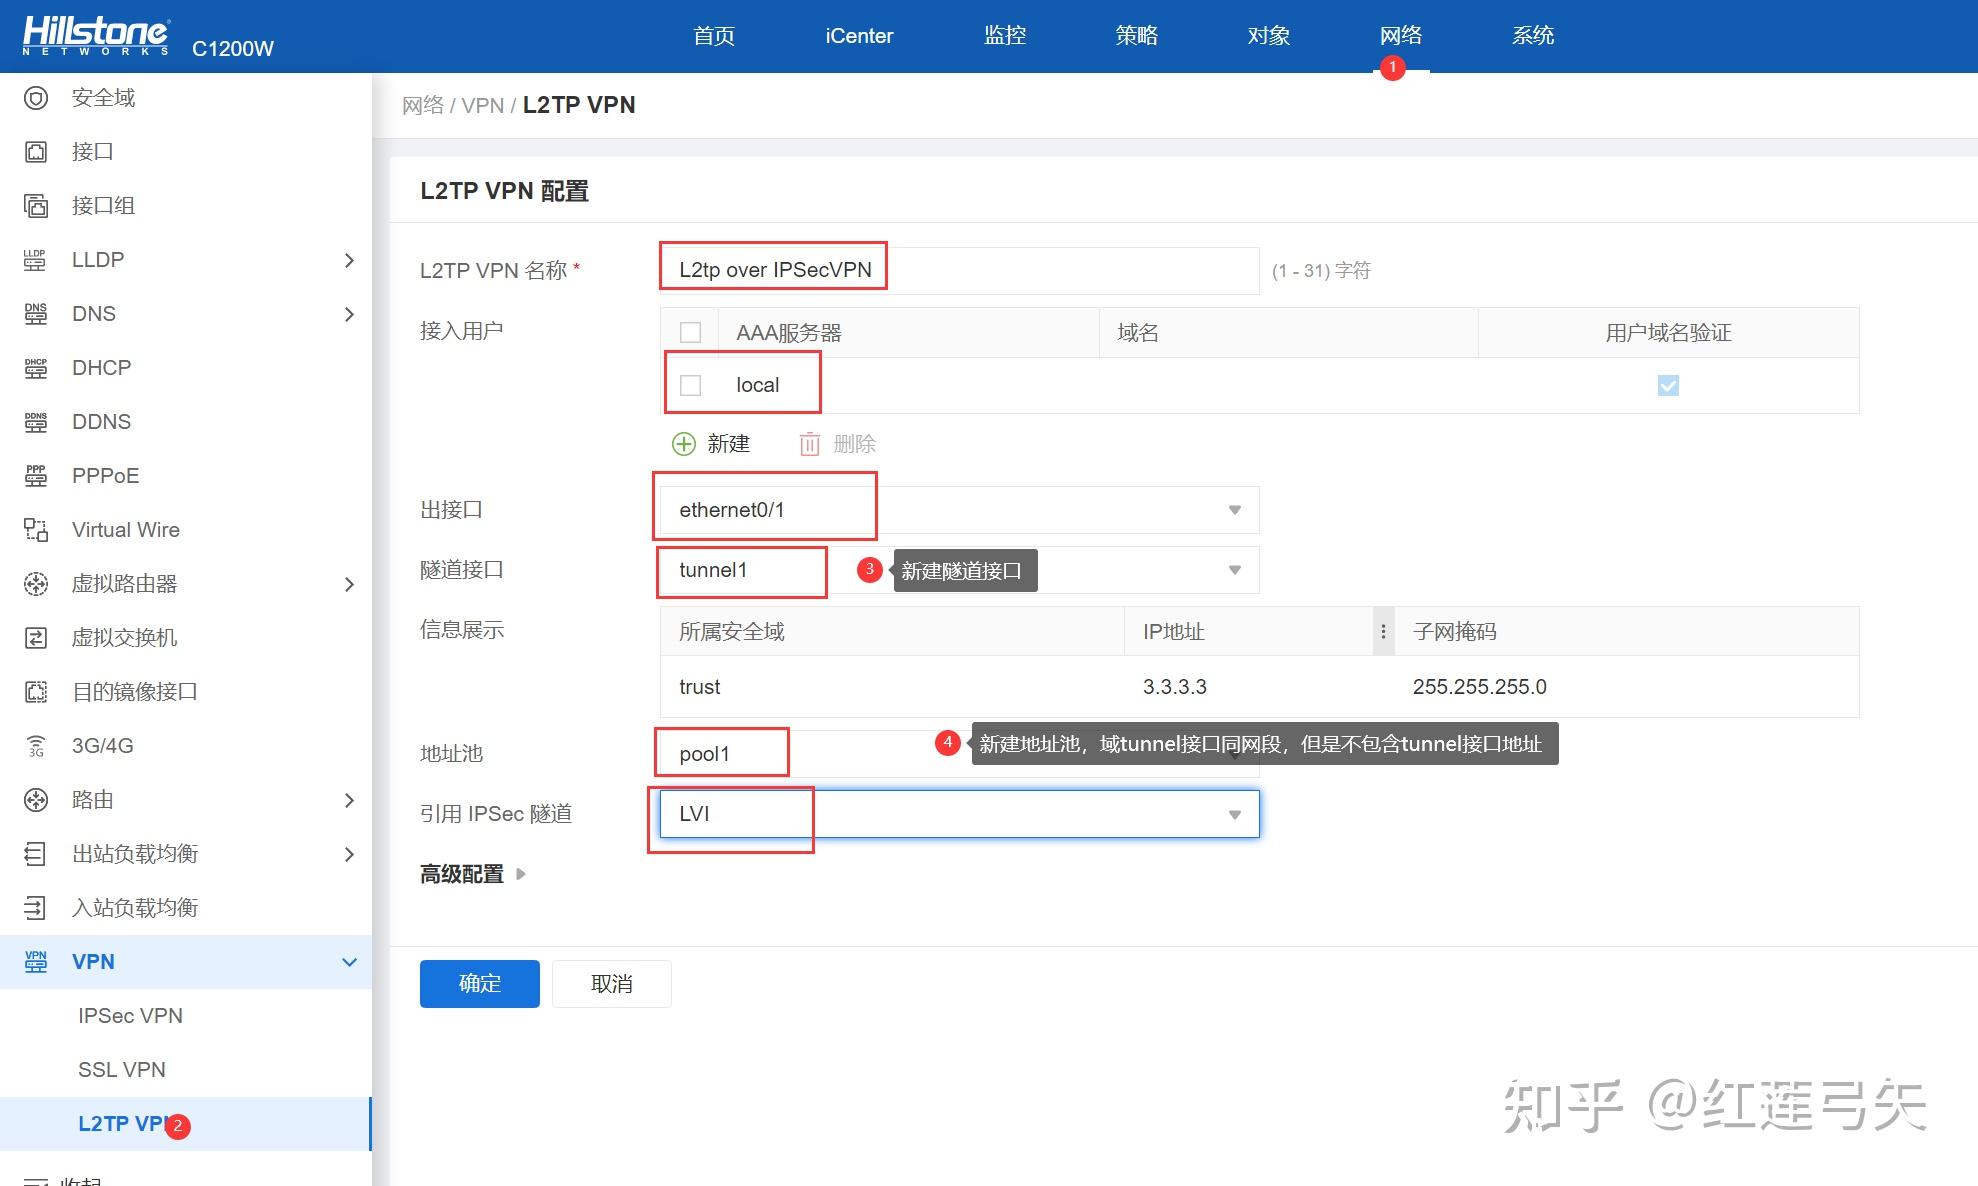
Task: Click the 域名 column header
Action: click(1289, 333)
